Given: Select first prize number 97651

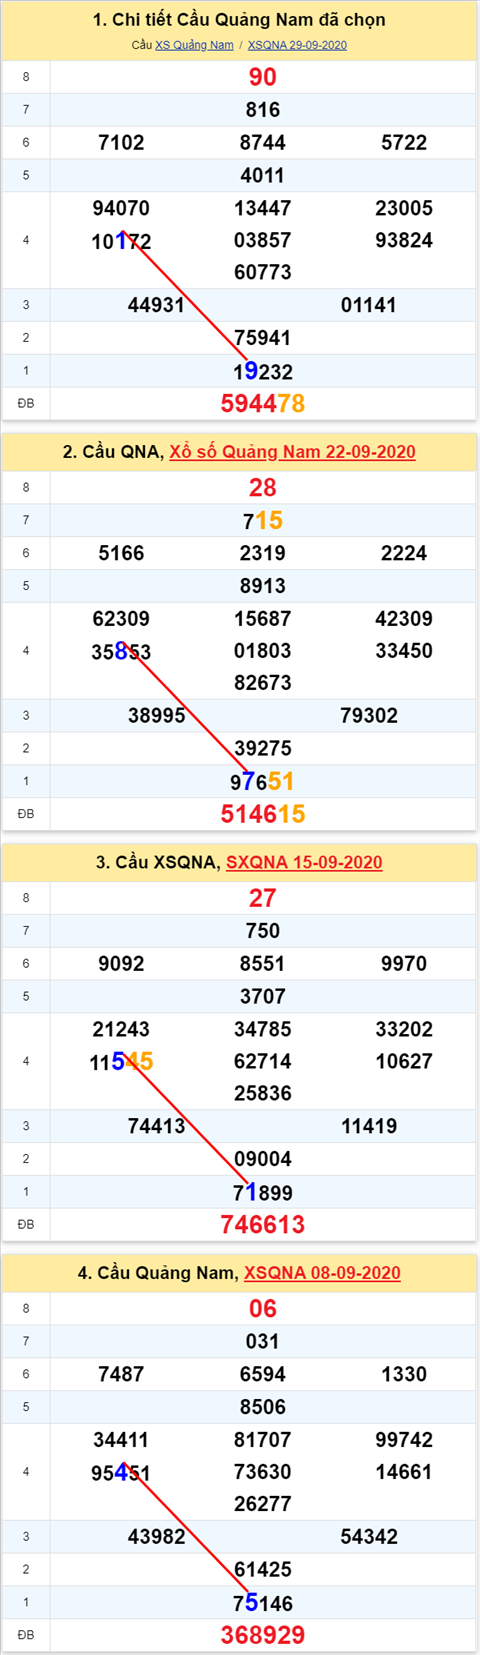Looking at the screenshot, I should 263,782.
